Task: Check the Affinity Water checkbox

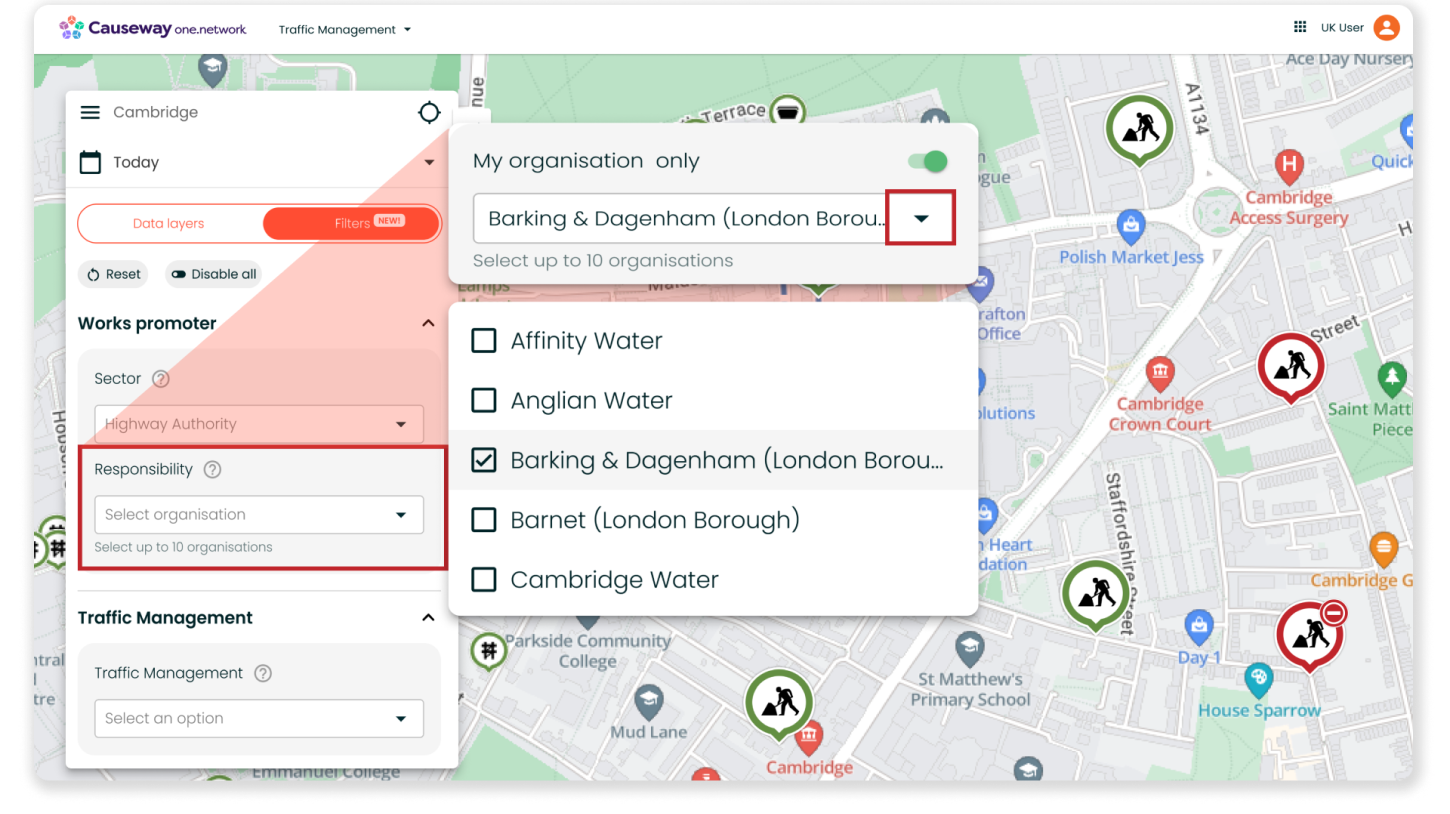Action: pyautogui.click(x=484, y=341)
